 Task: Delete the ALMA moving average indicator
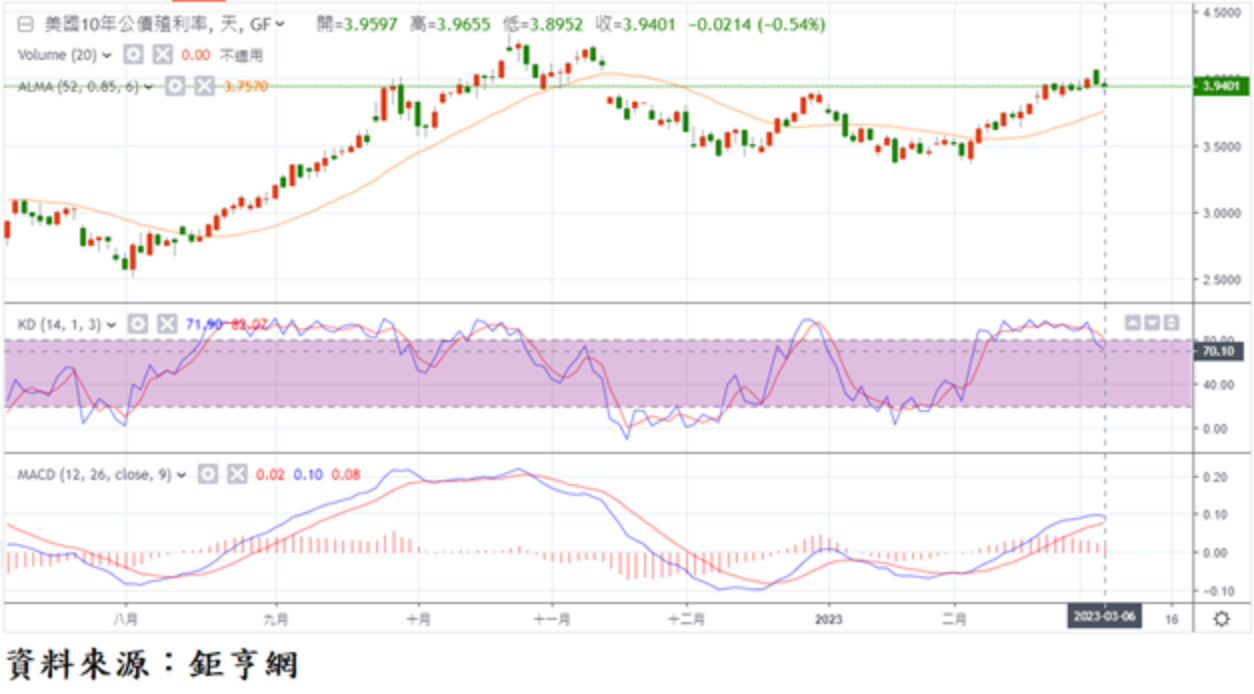click(204, 87)
